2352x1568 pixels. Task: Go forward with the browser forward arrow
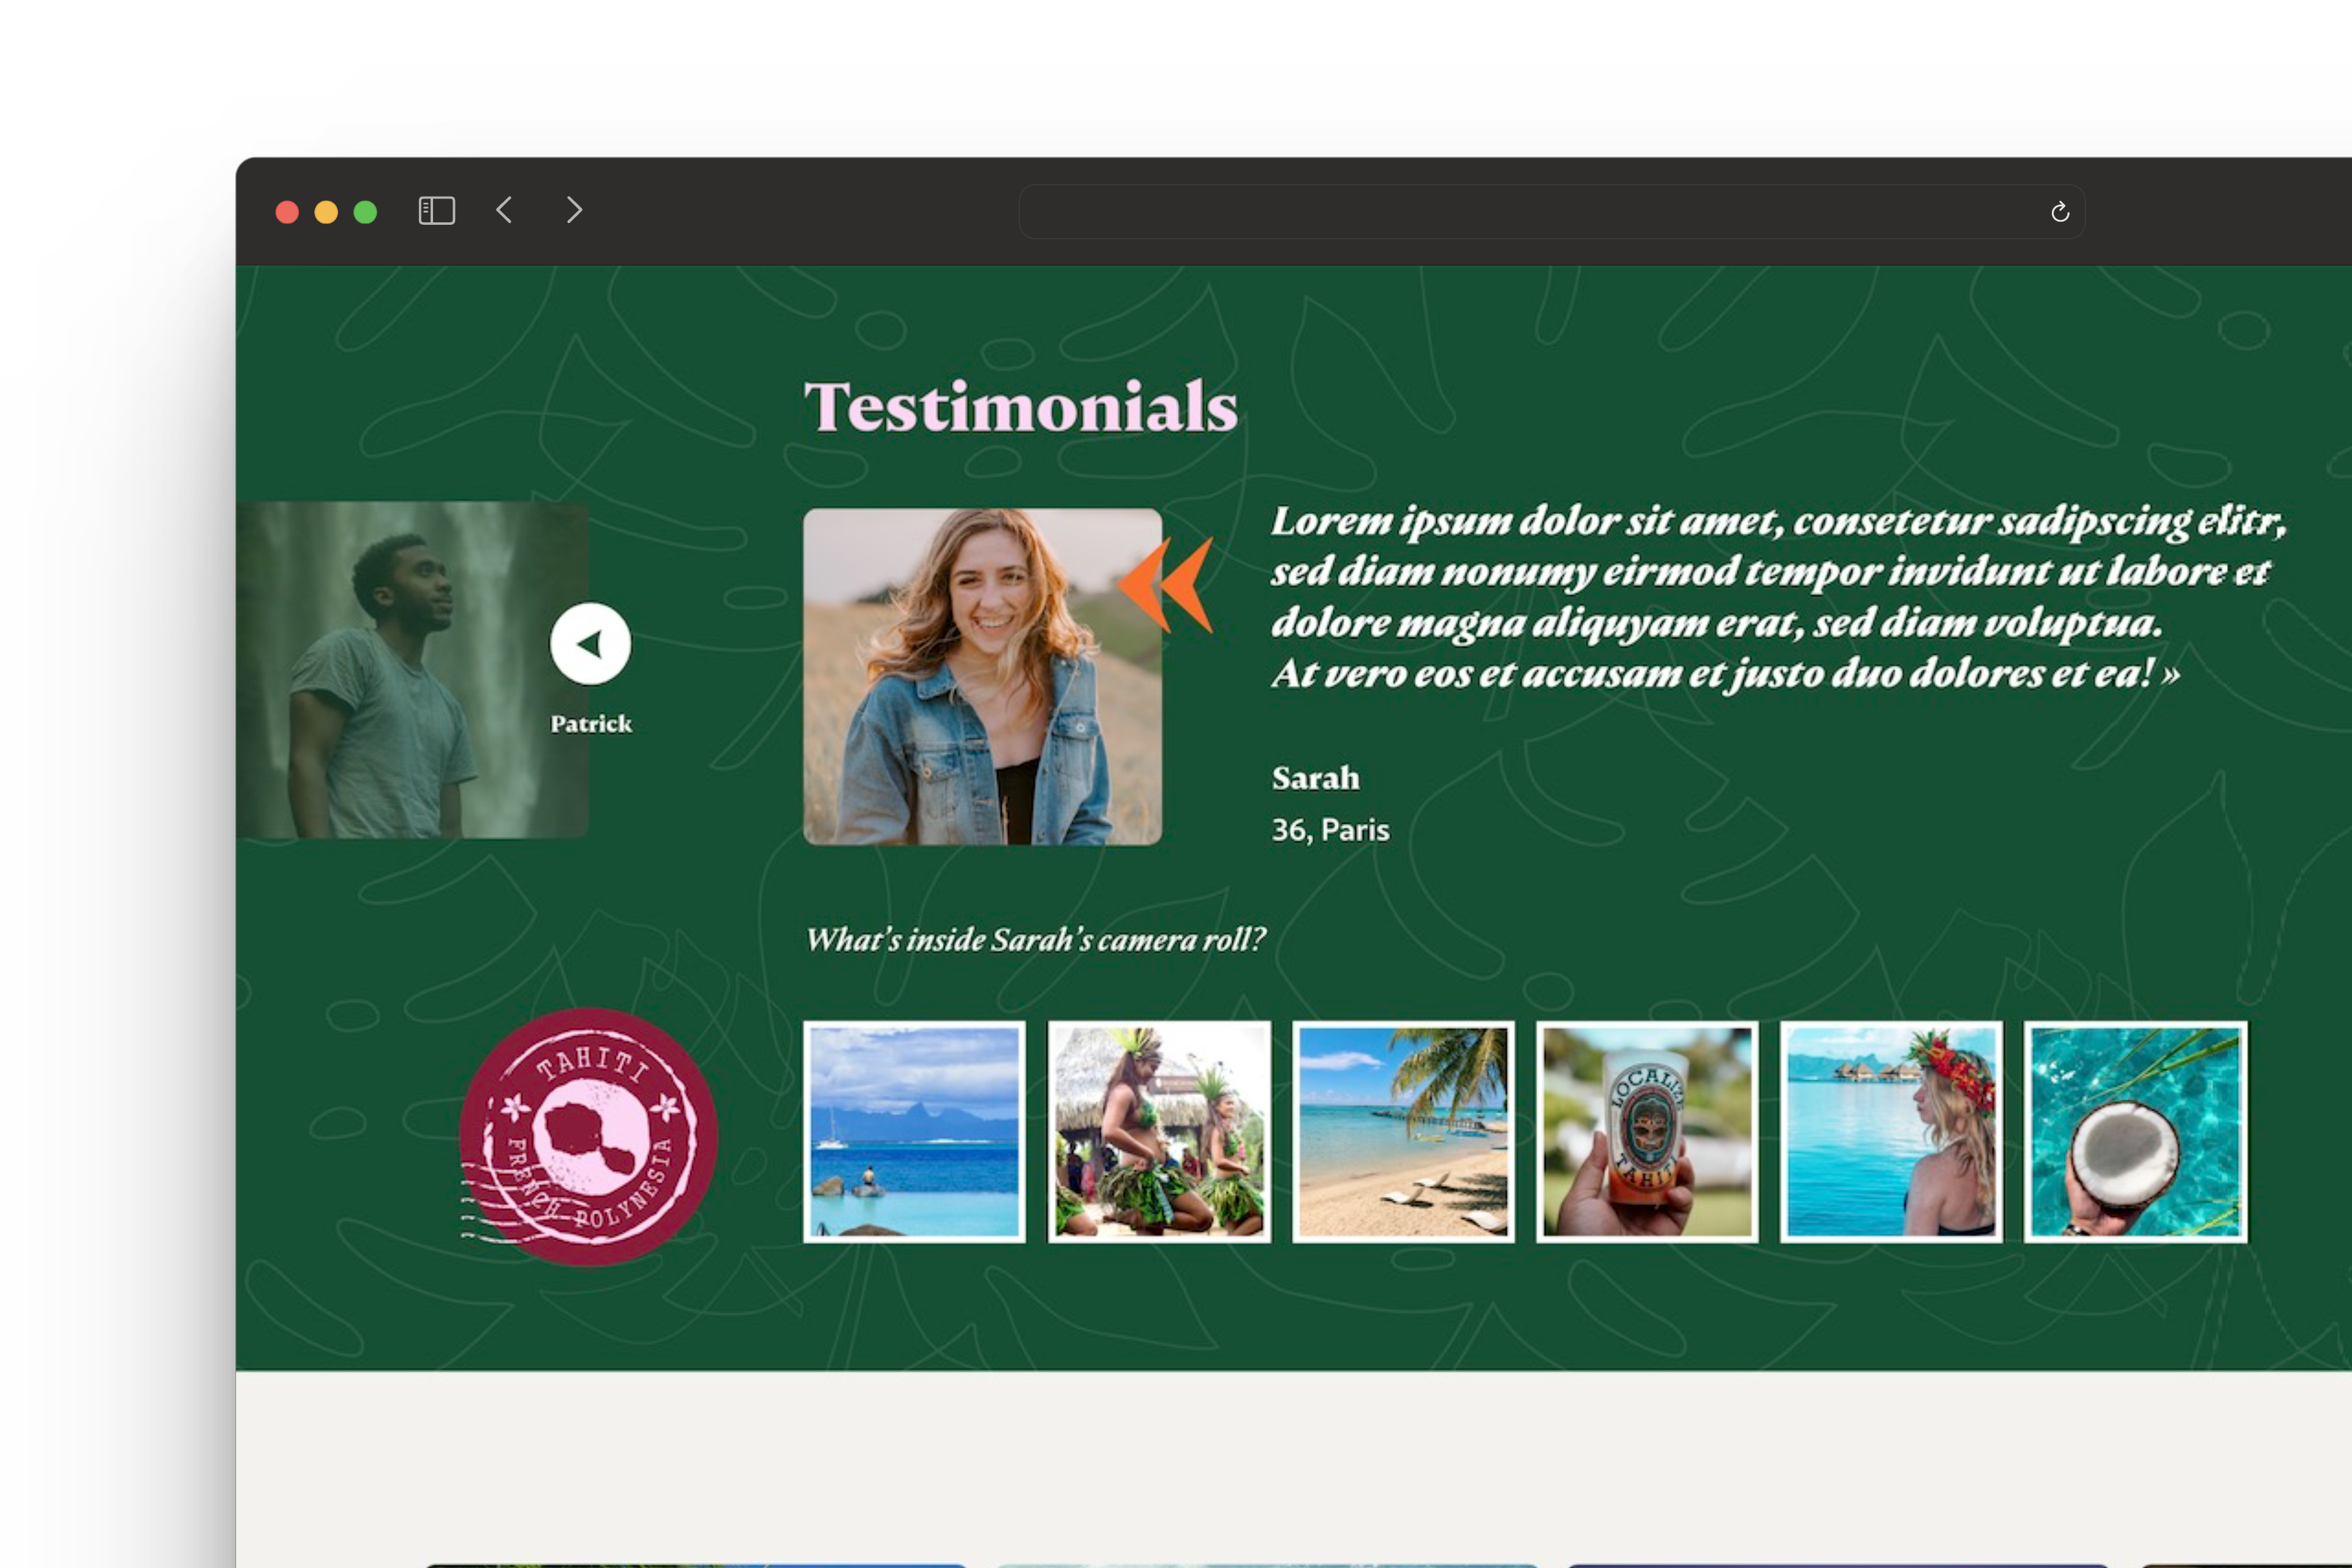(x=574, y=210)
